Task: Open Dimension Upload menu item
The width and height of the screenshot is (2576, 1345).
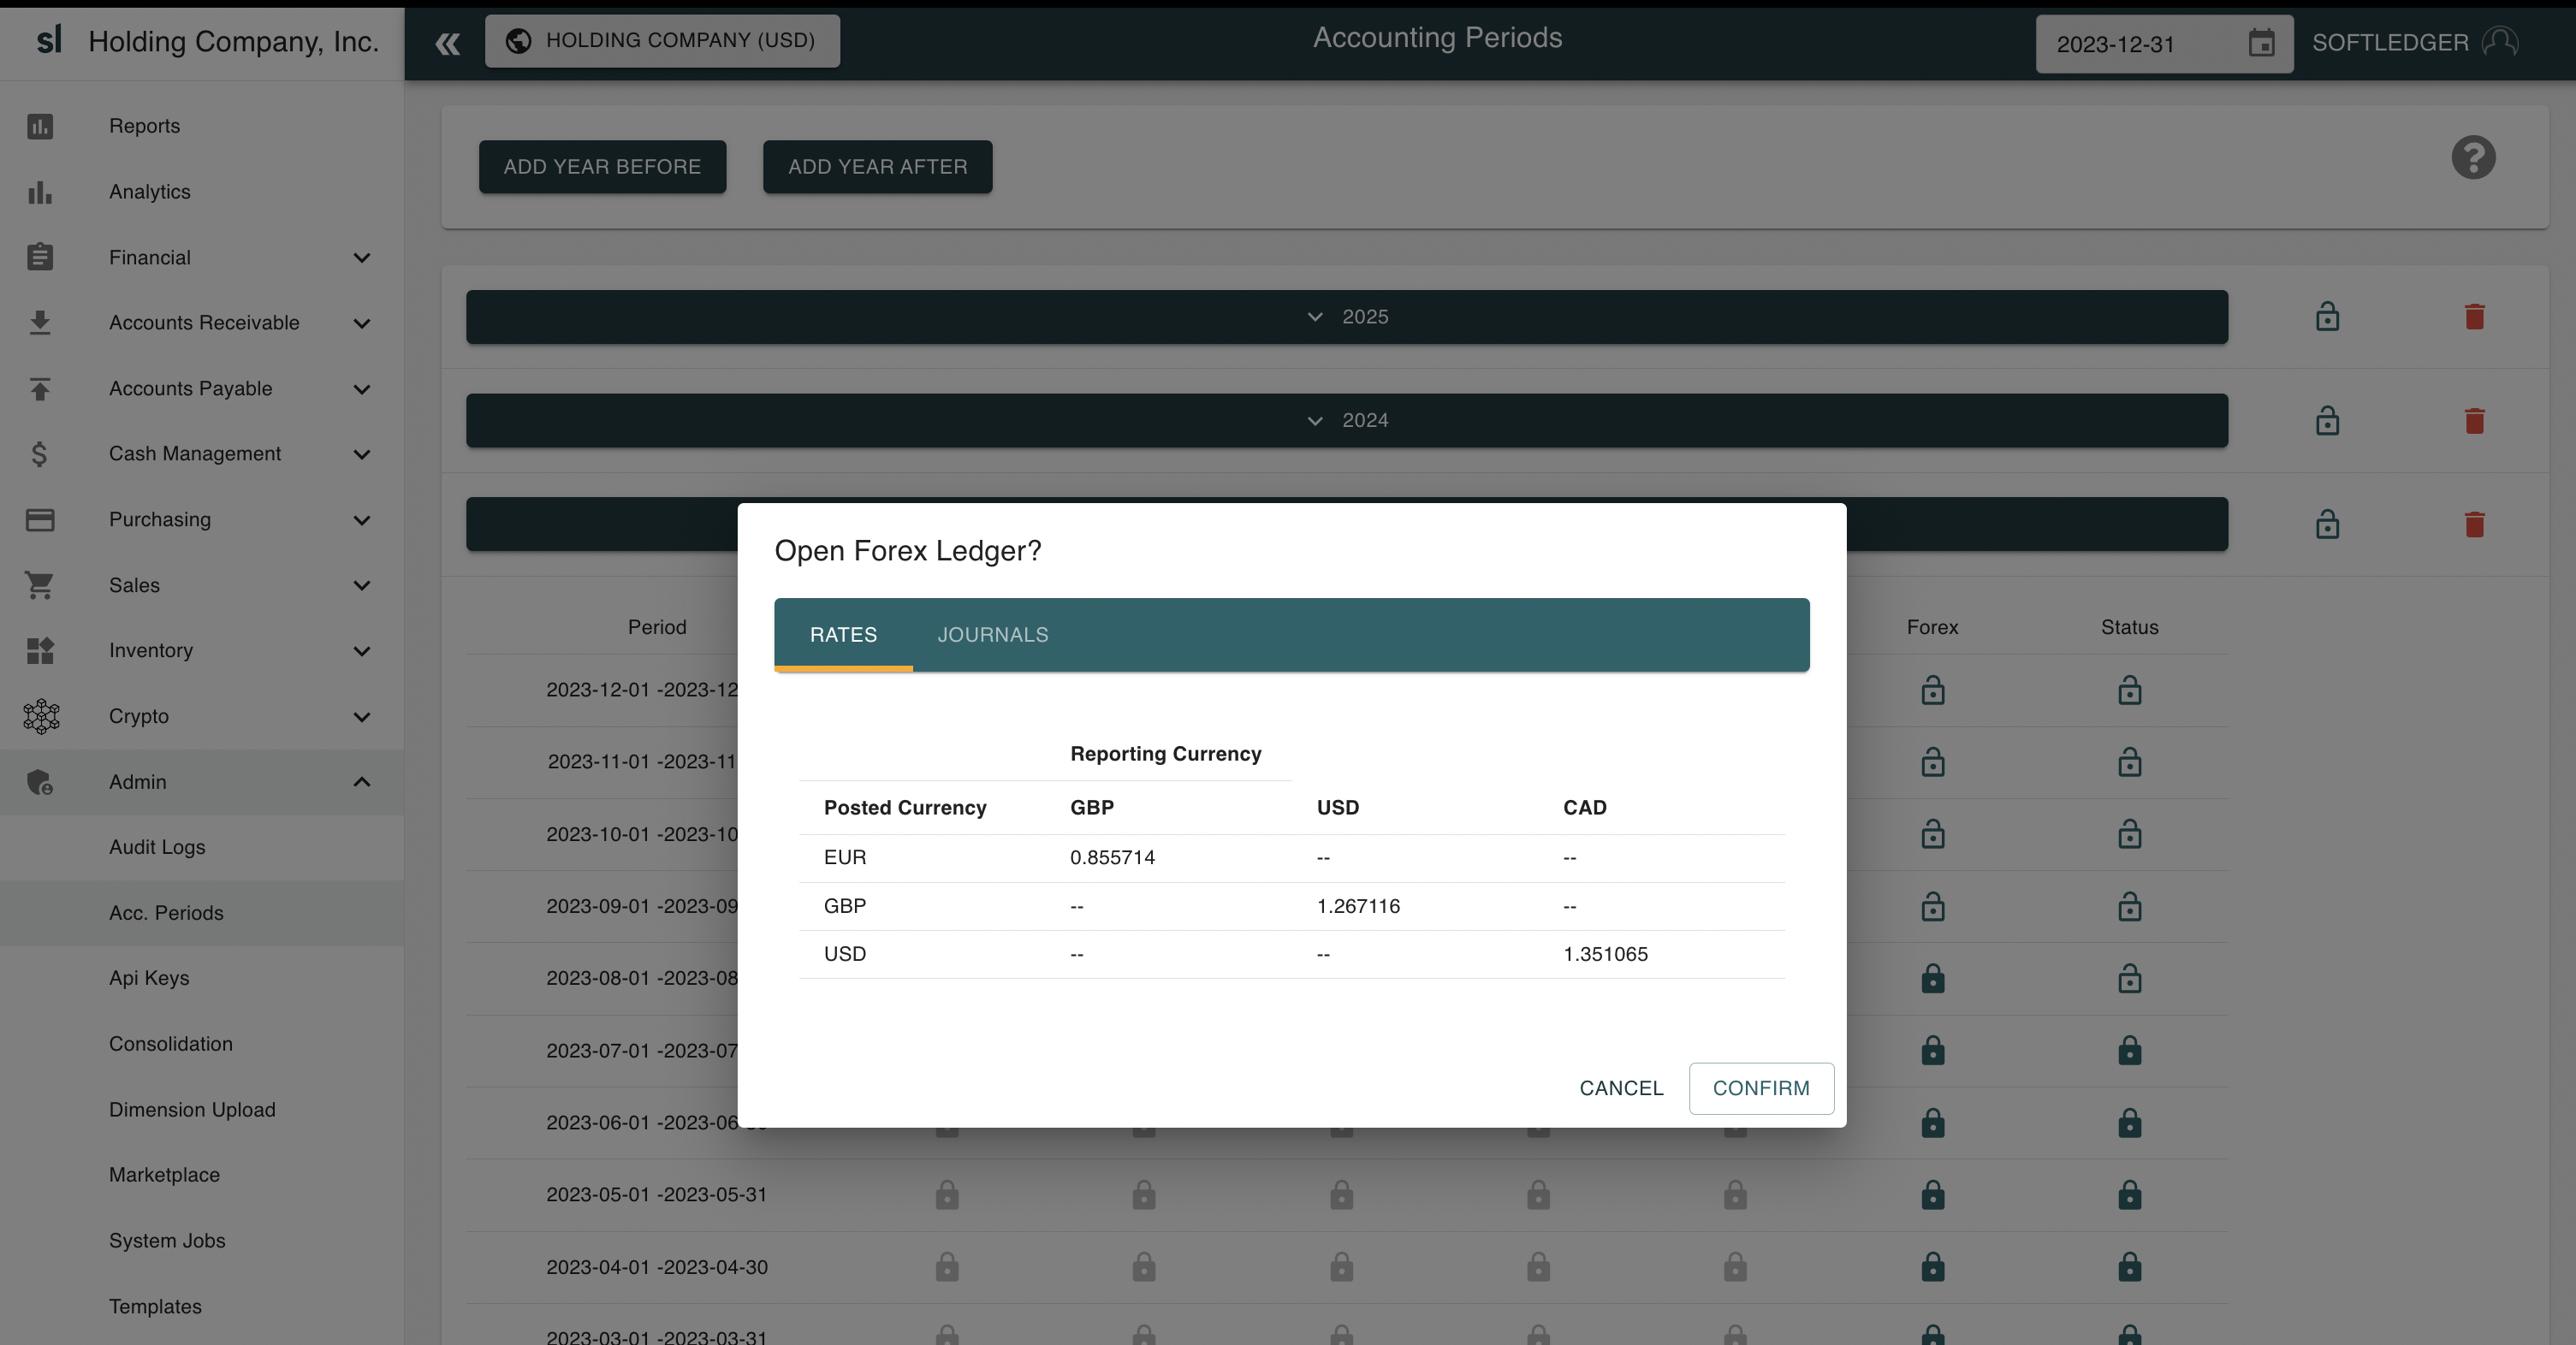Action: pos(192,1110)
